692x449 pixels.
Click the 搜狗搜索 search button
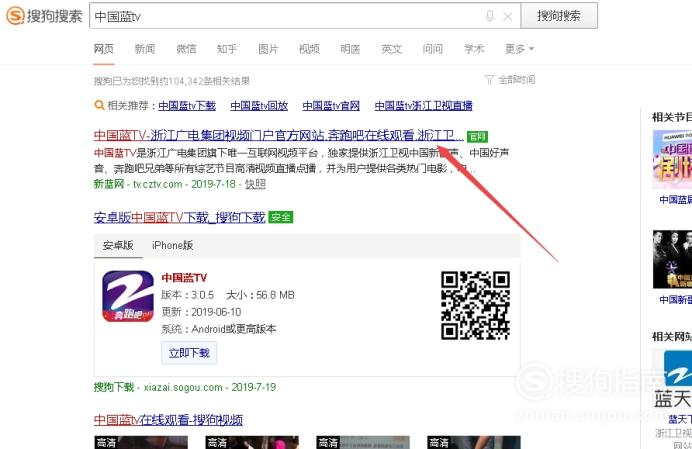[x=559, y=16]
